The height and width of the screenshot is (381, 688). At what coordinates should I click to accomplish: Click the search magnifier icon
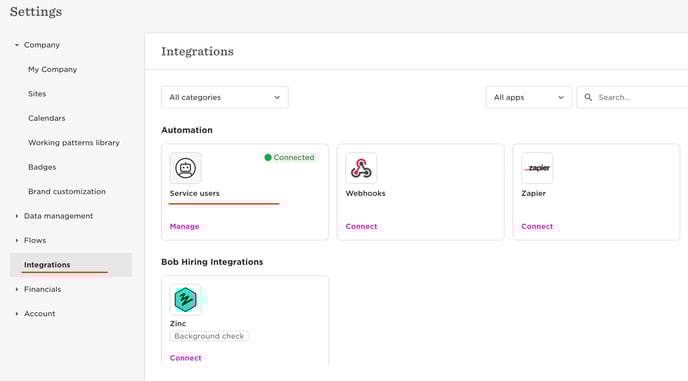pos(588,97)
